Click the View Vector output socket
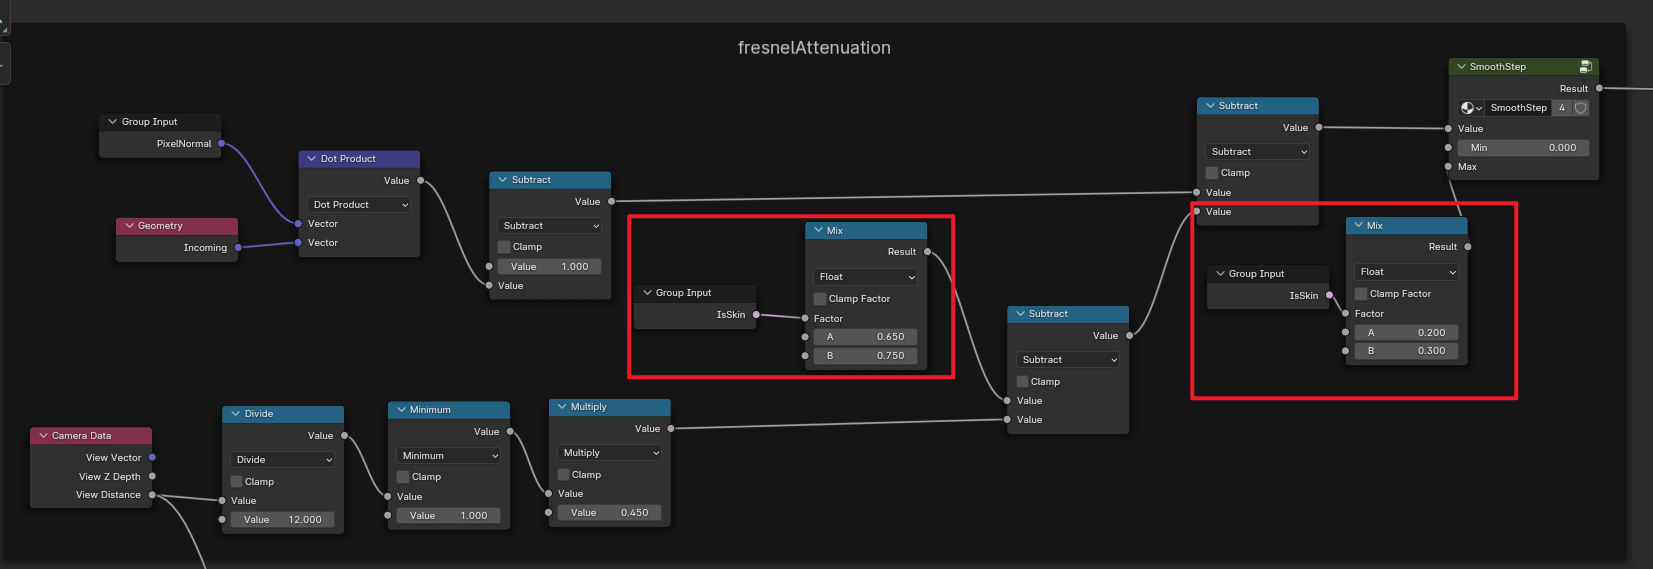 tap(152, 458)
